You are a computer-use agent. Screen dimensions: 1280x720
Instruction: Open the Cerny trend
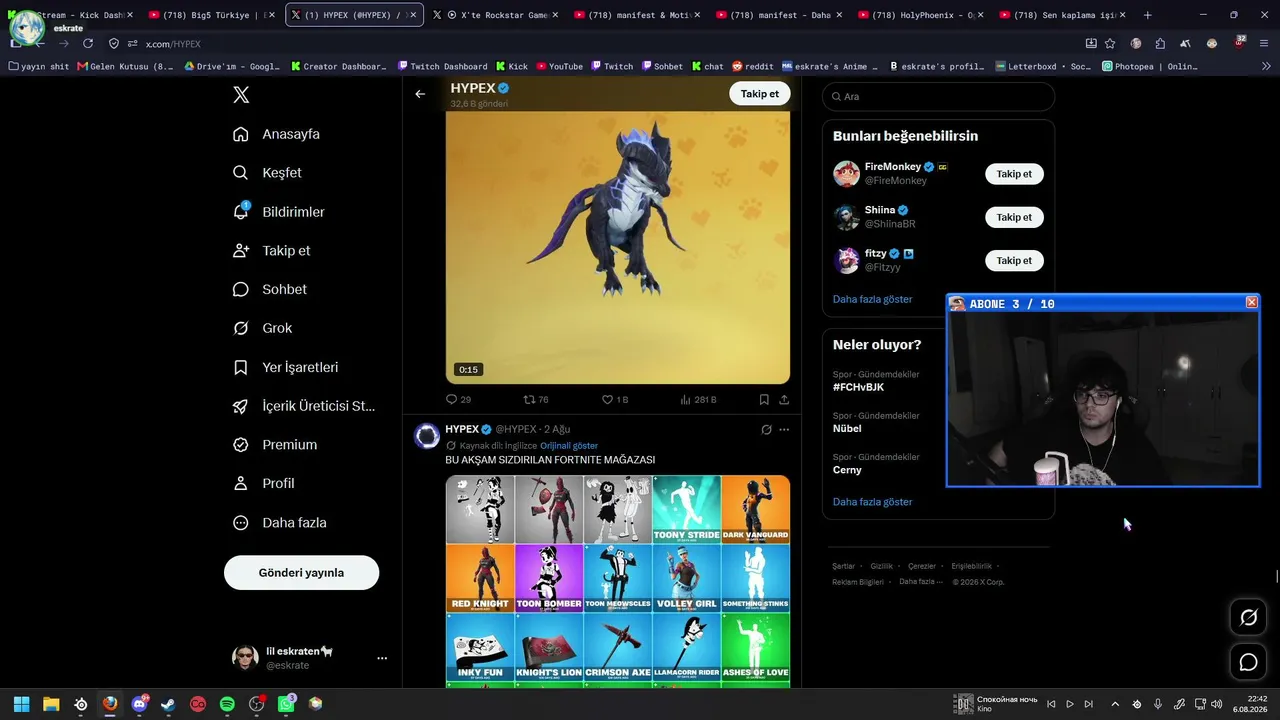(847, 470)
